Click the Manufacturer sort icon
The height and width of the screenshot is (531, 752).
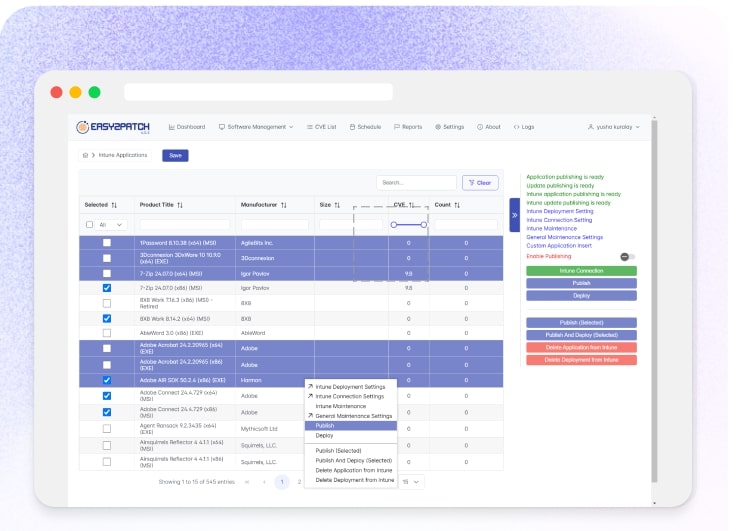[x=284, y=205]
